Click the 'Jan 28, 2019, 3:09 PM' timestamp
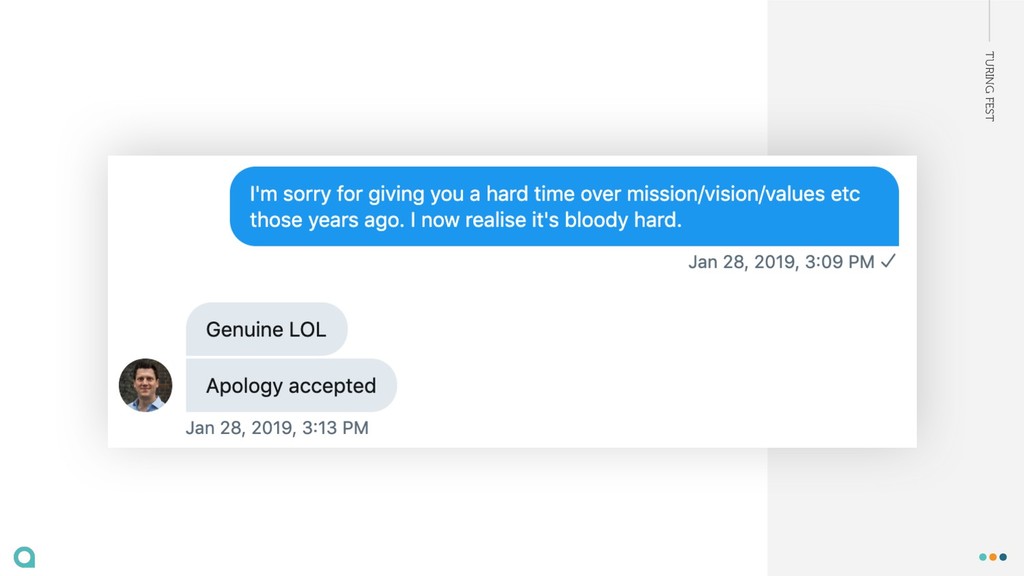This screenshot has height=576, width=1024. tap(781, 262)
